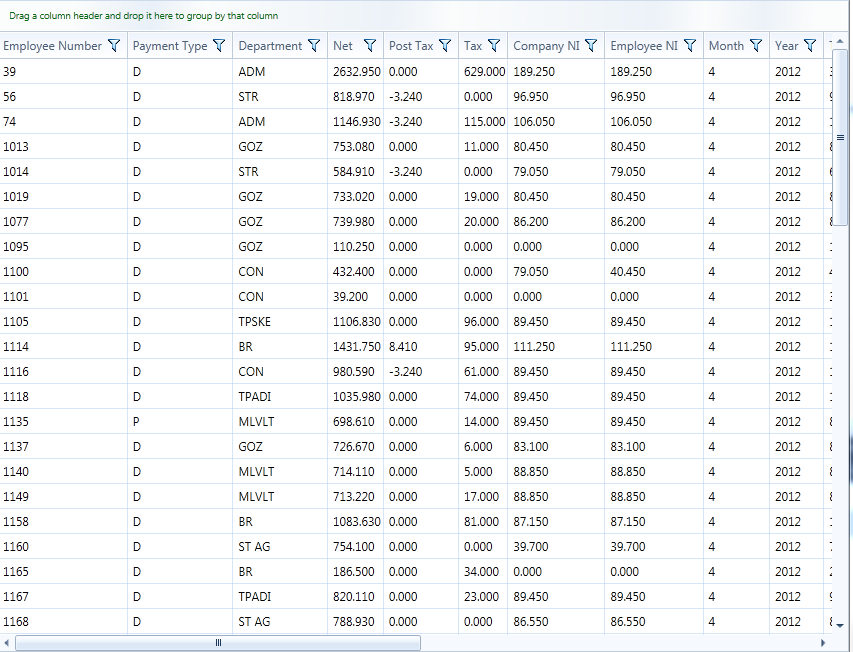Screen dimensions: 853x652
Task: Select Net value 1035.980
Action: 356,396
